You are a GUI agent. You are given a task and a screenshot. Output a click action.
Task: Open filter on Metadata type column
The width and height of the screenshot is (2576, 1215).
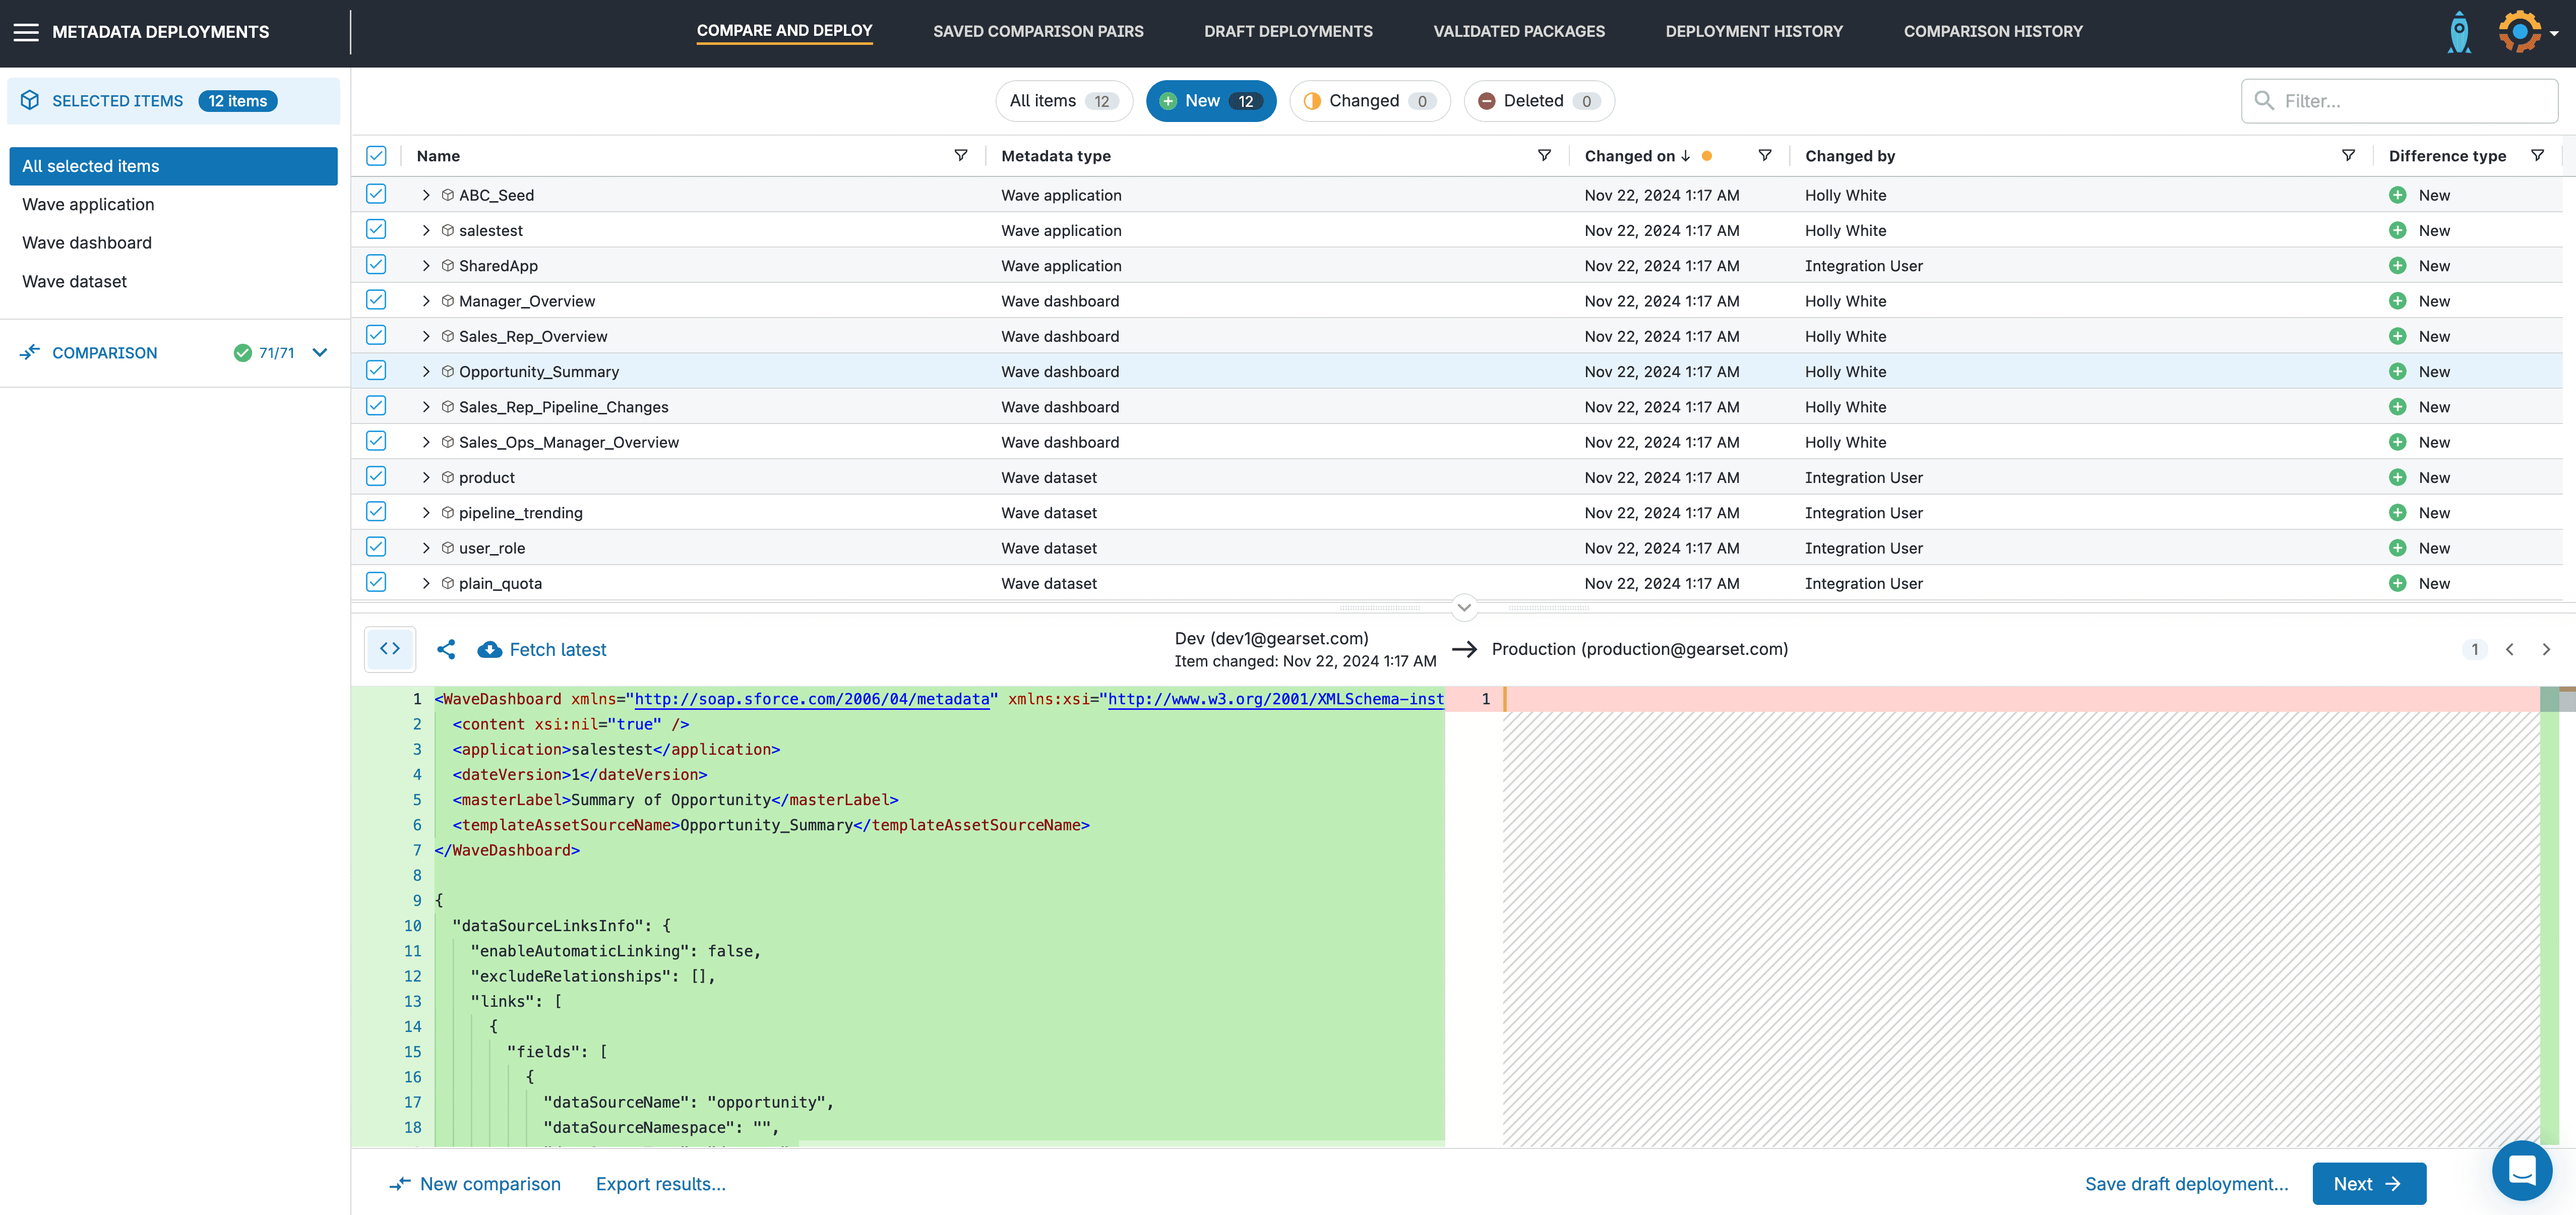pyautogui.click(x=1544, y=156)
